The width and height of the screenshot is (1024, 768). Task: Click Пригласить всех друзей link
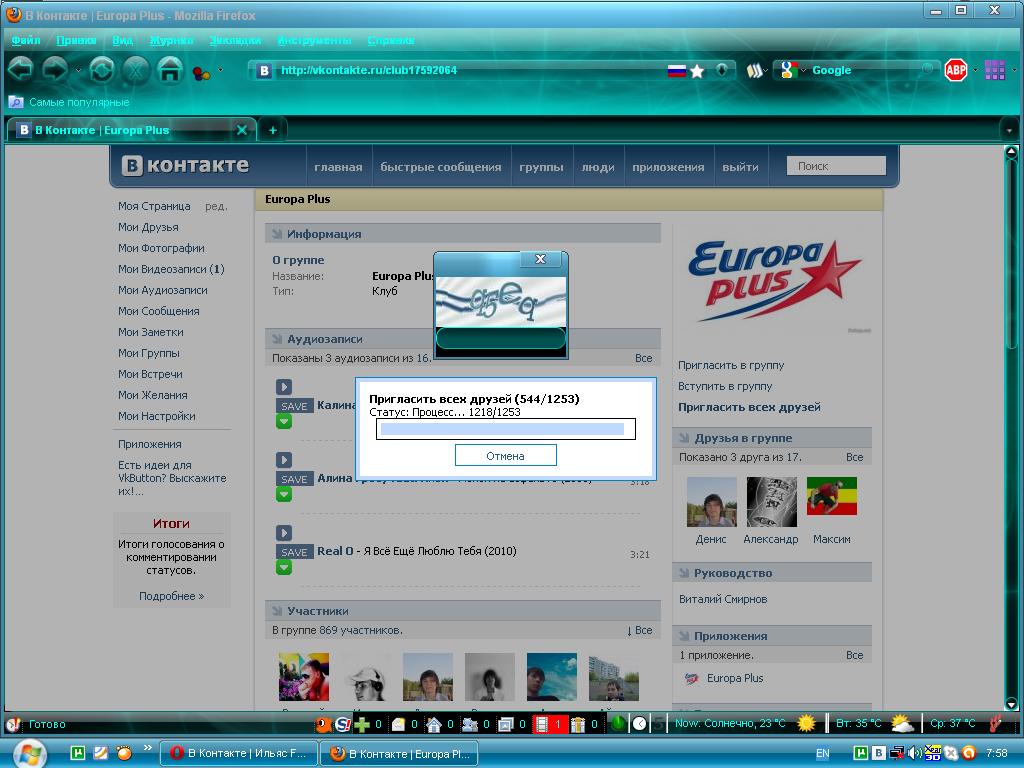(749, 407)
